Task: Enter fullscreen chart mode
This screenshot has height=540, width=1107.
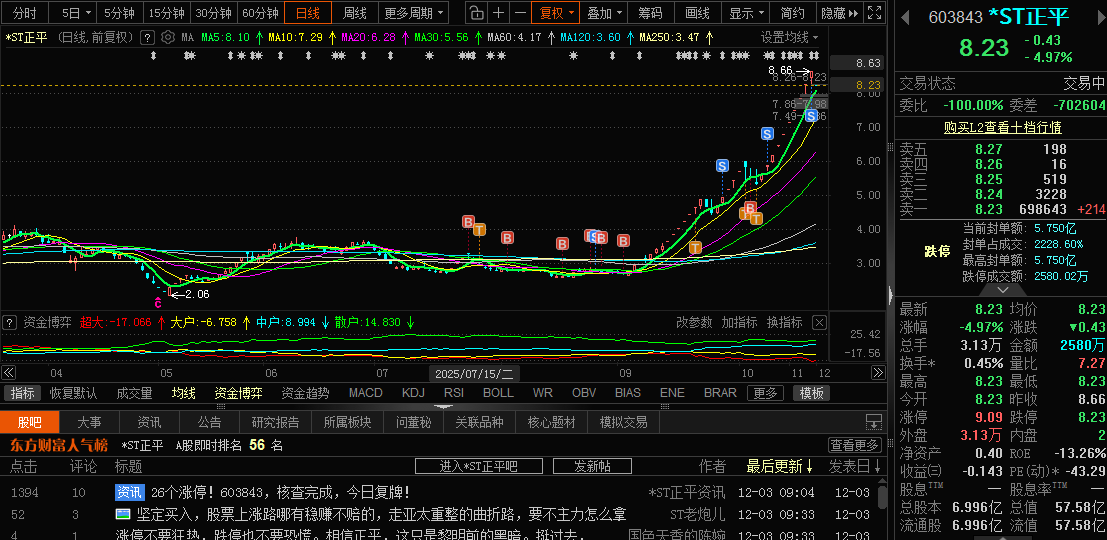Action: tap(873, 13)
